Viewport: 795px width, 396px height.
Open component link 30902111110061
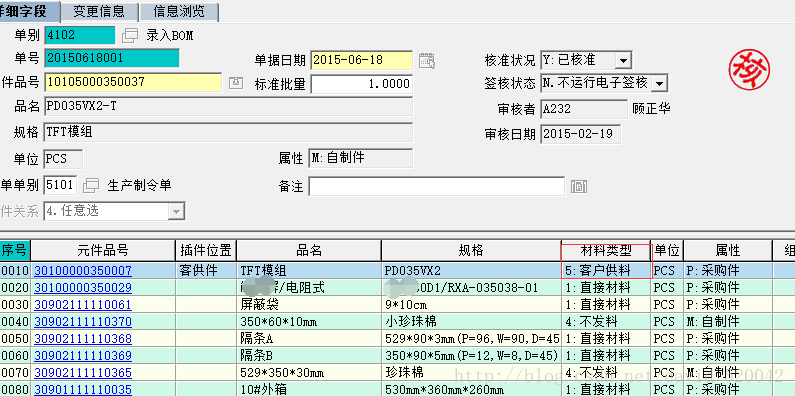83,305
